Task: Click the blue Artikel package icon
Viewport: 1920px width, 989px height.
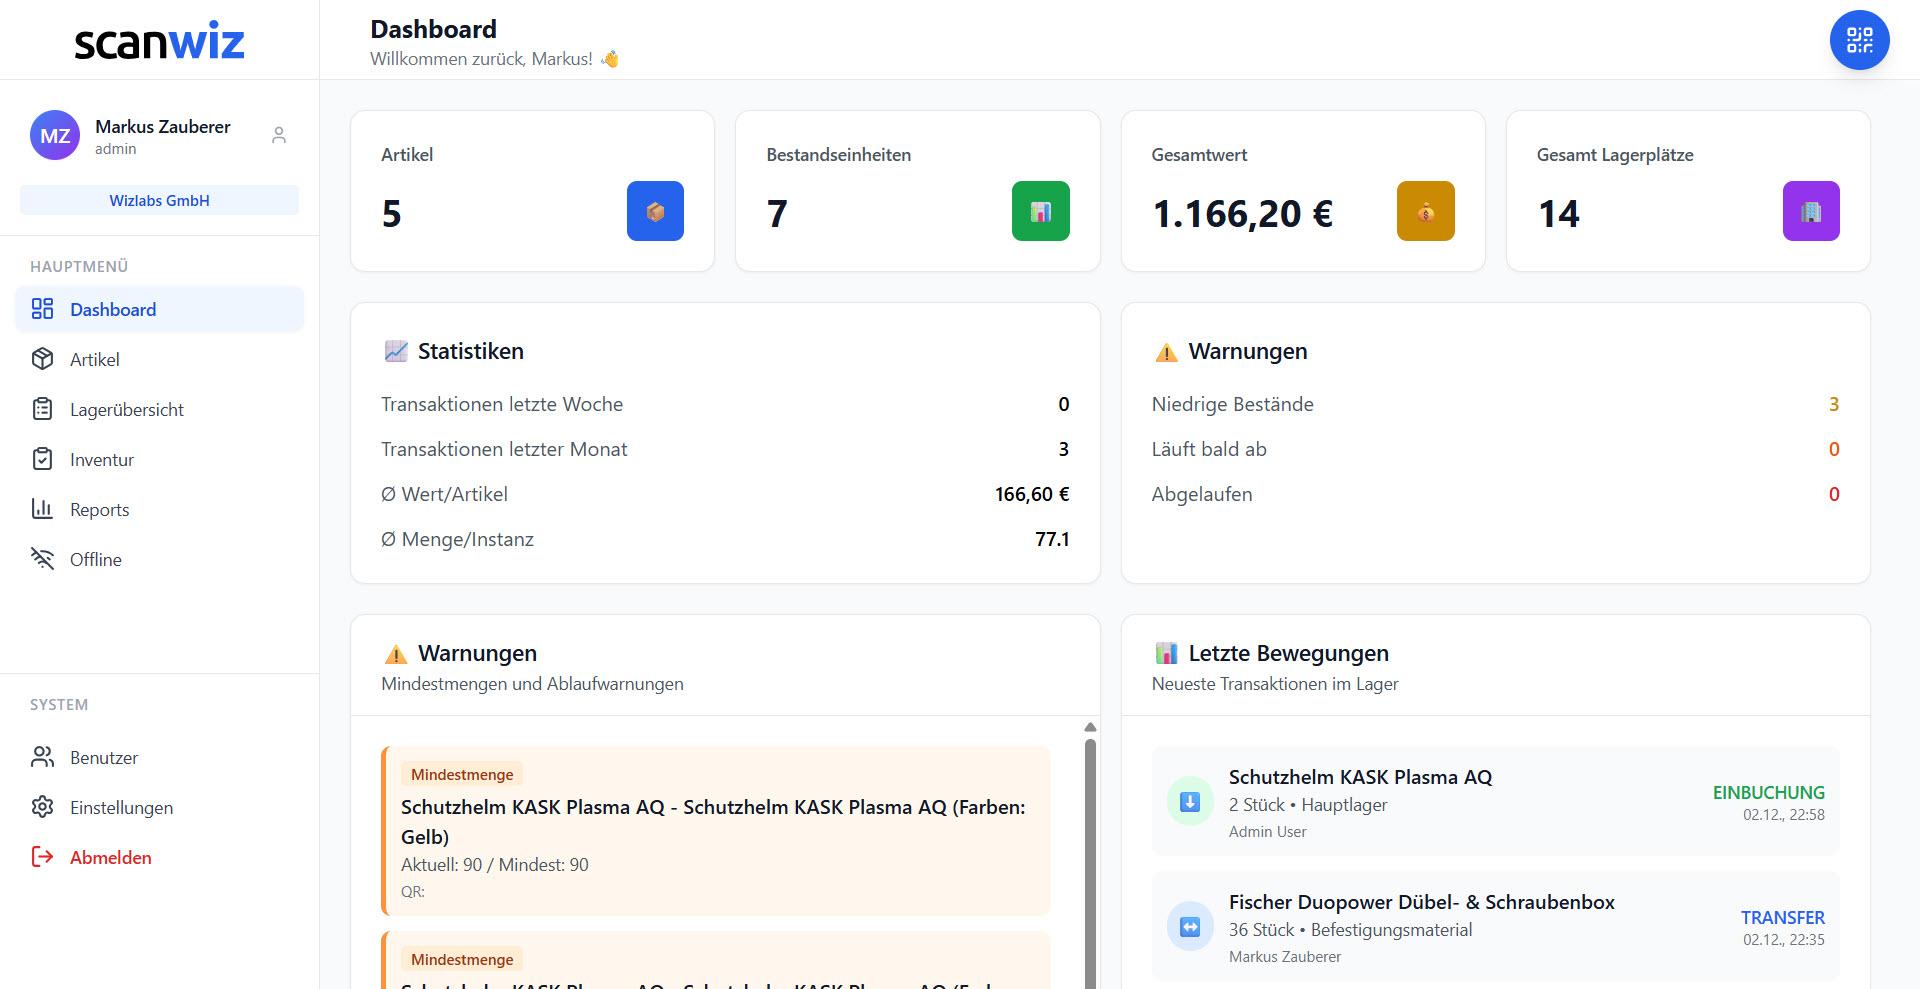Action: point(655,210)
